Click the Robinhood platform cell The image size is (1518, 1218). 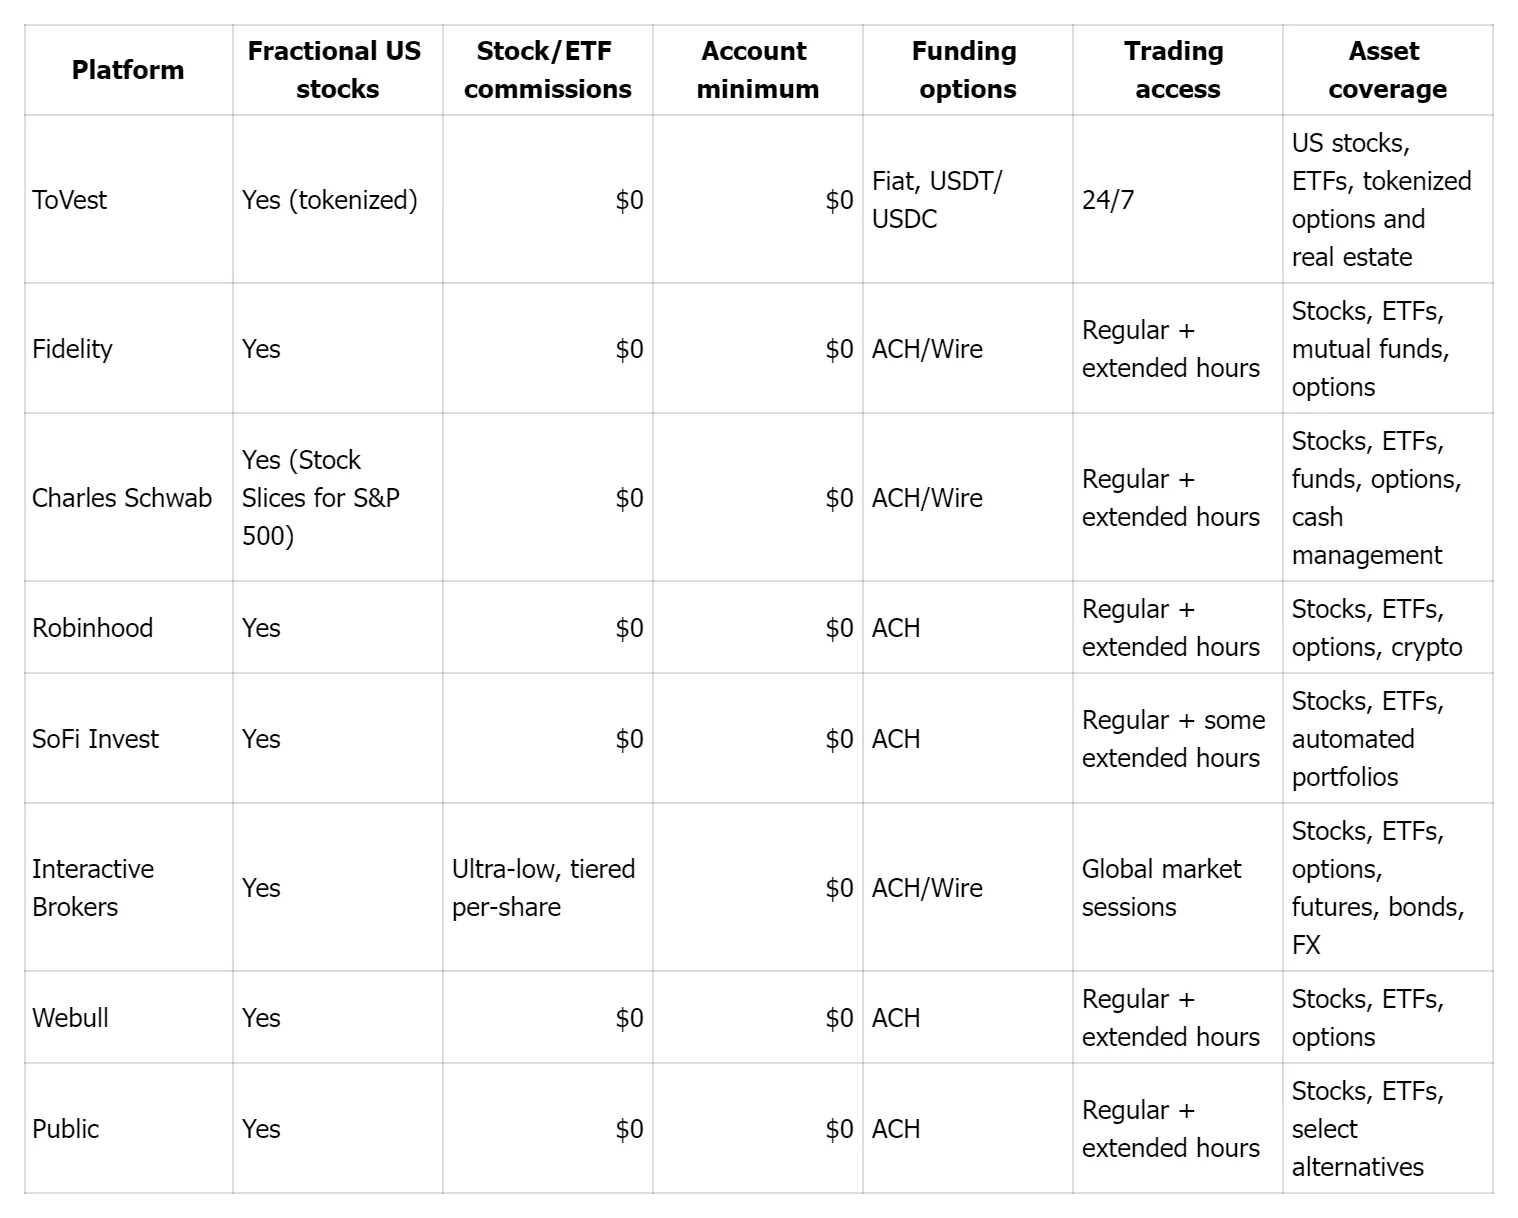[x=92, y=628]
